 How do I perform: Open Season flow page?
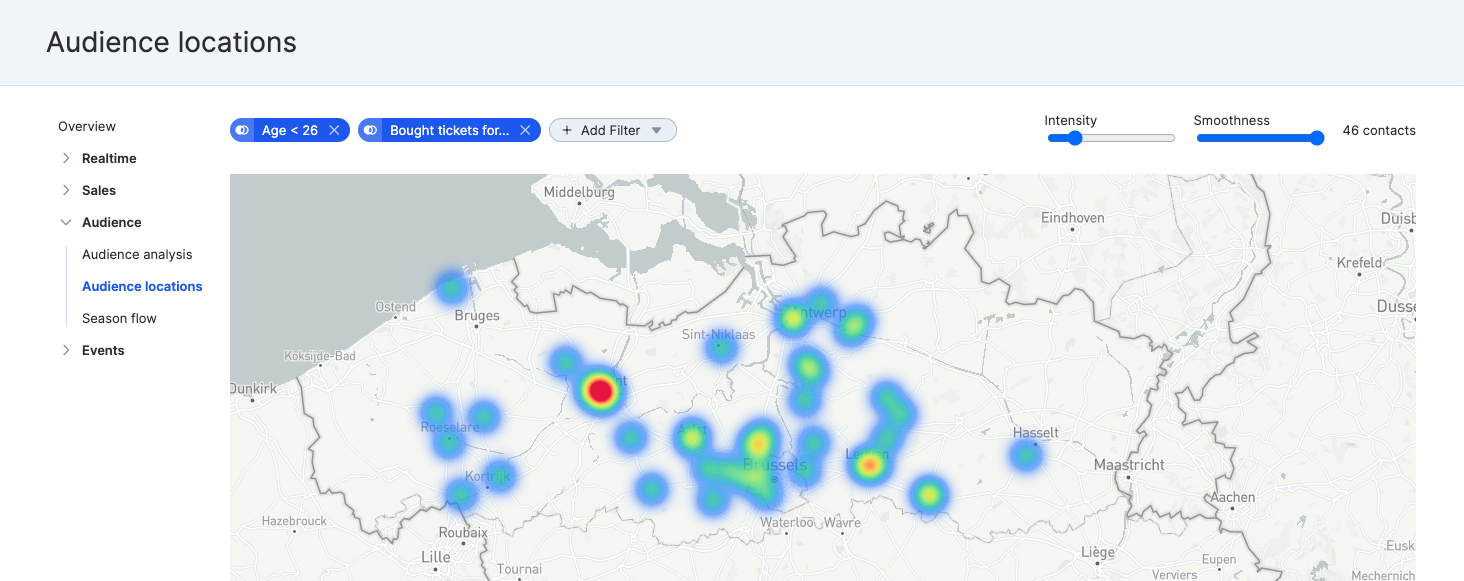119,318
